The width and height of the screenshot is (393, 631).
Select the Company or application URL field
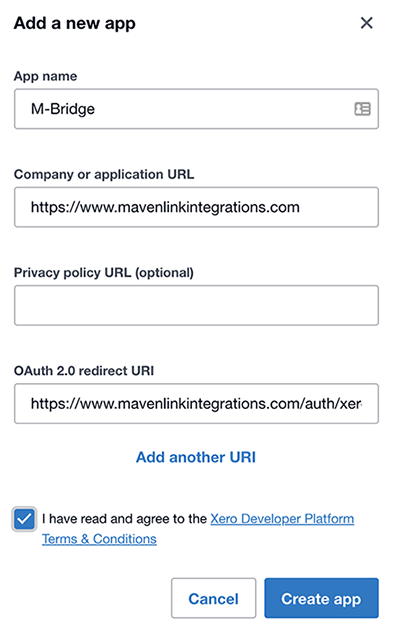196,207
